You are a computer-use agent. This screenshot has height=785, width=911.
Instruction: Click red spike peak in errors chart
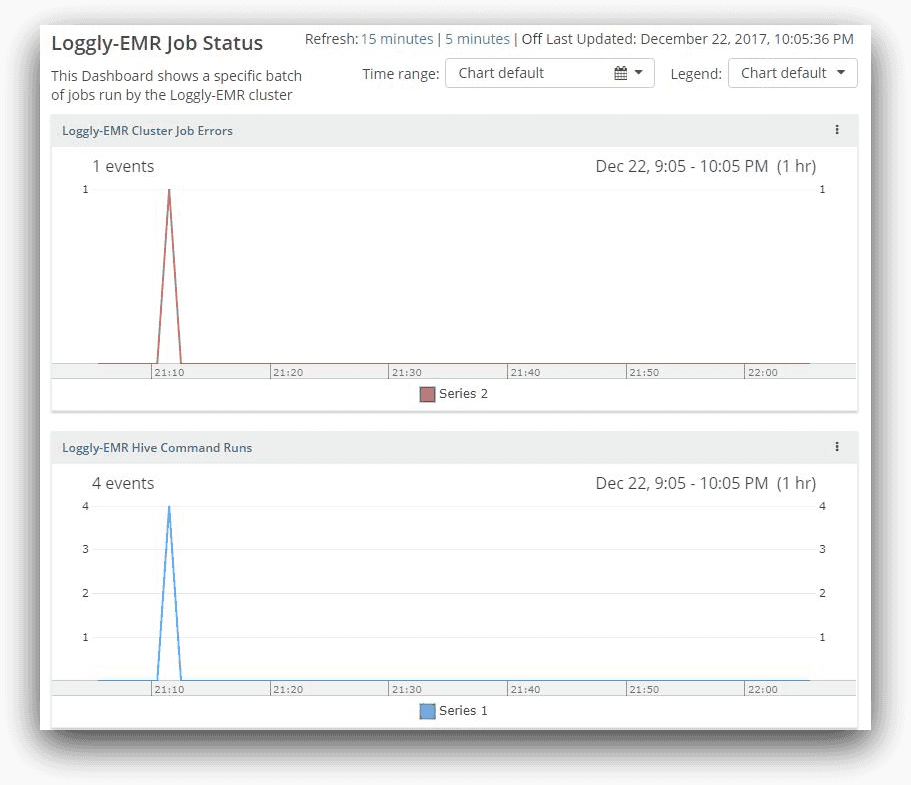169,190
